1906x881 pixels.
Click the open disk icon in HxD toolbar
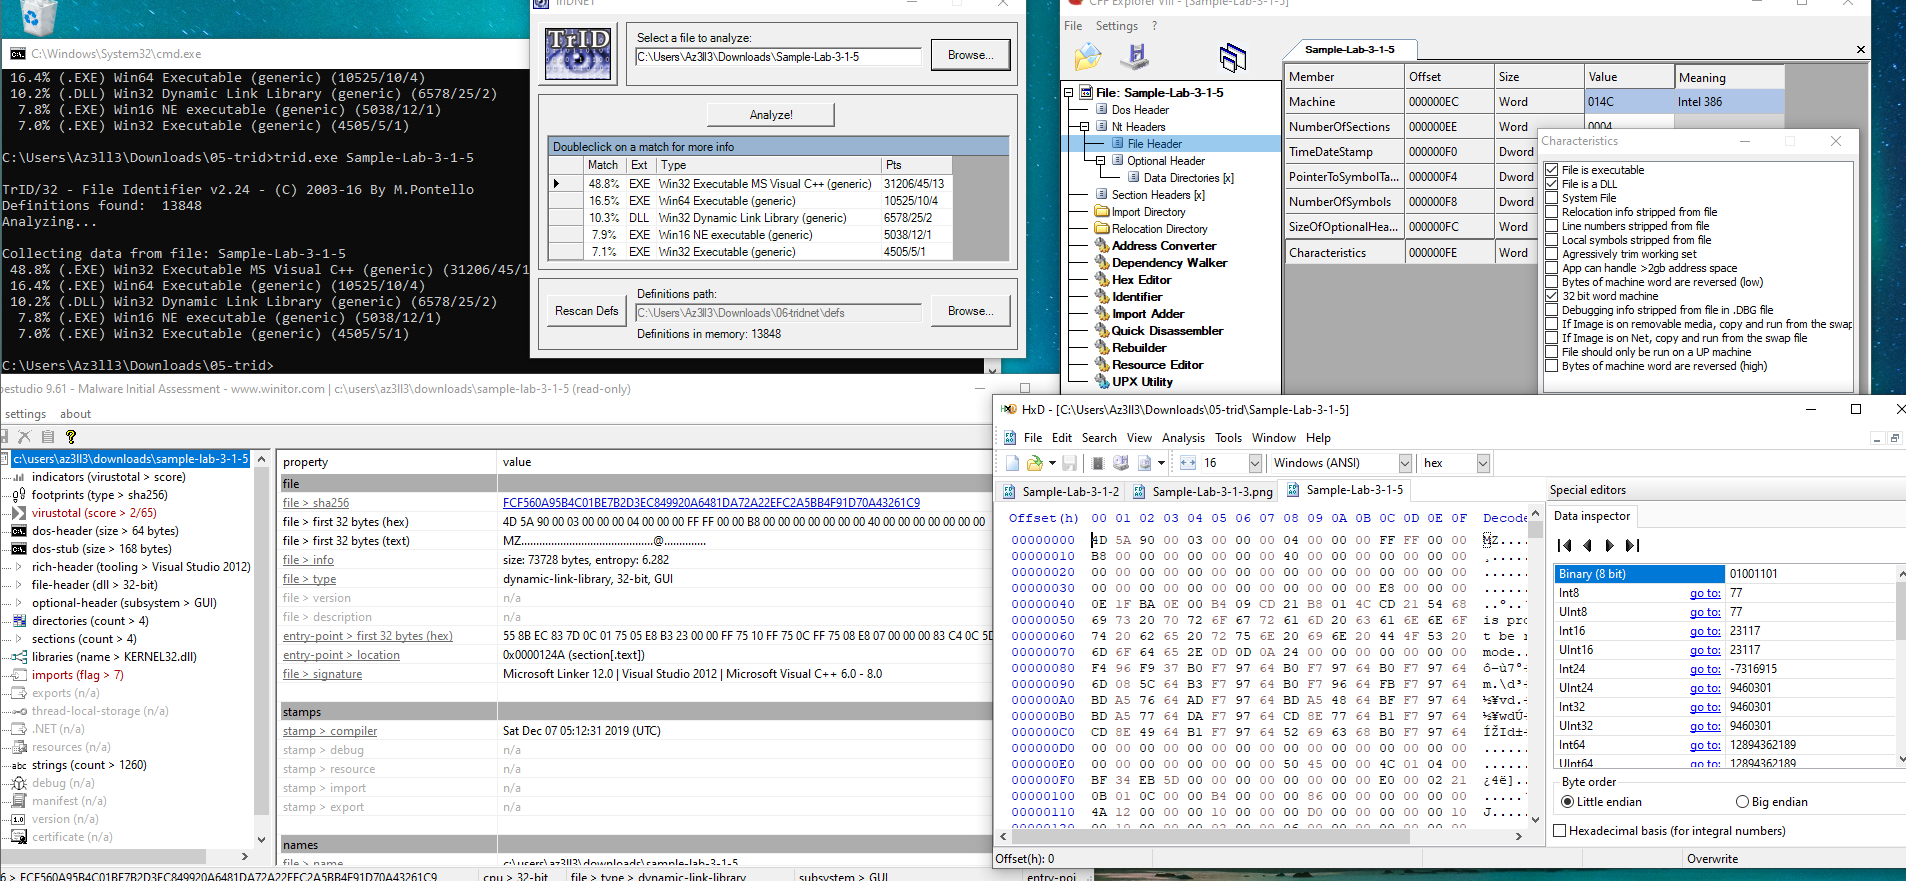[1121, 463]
